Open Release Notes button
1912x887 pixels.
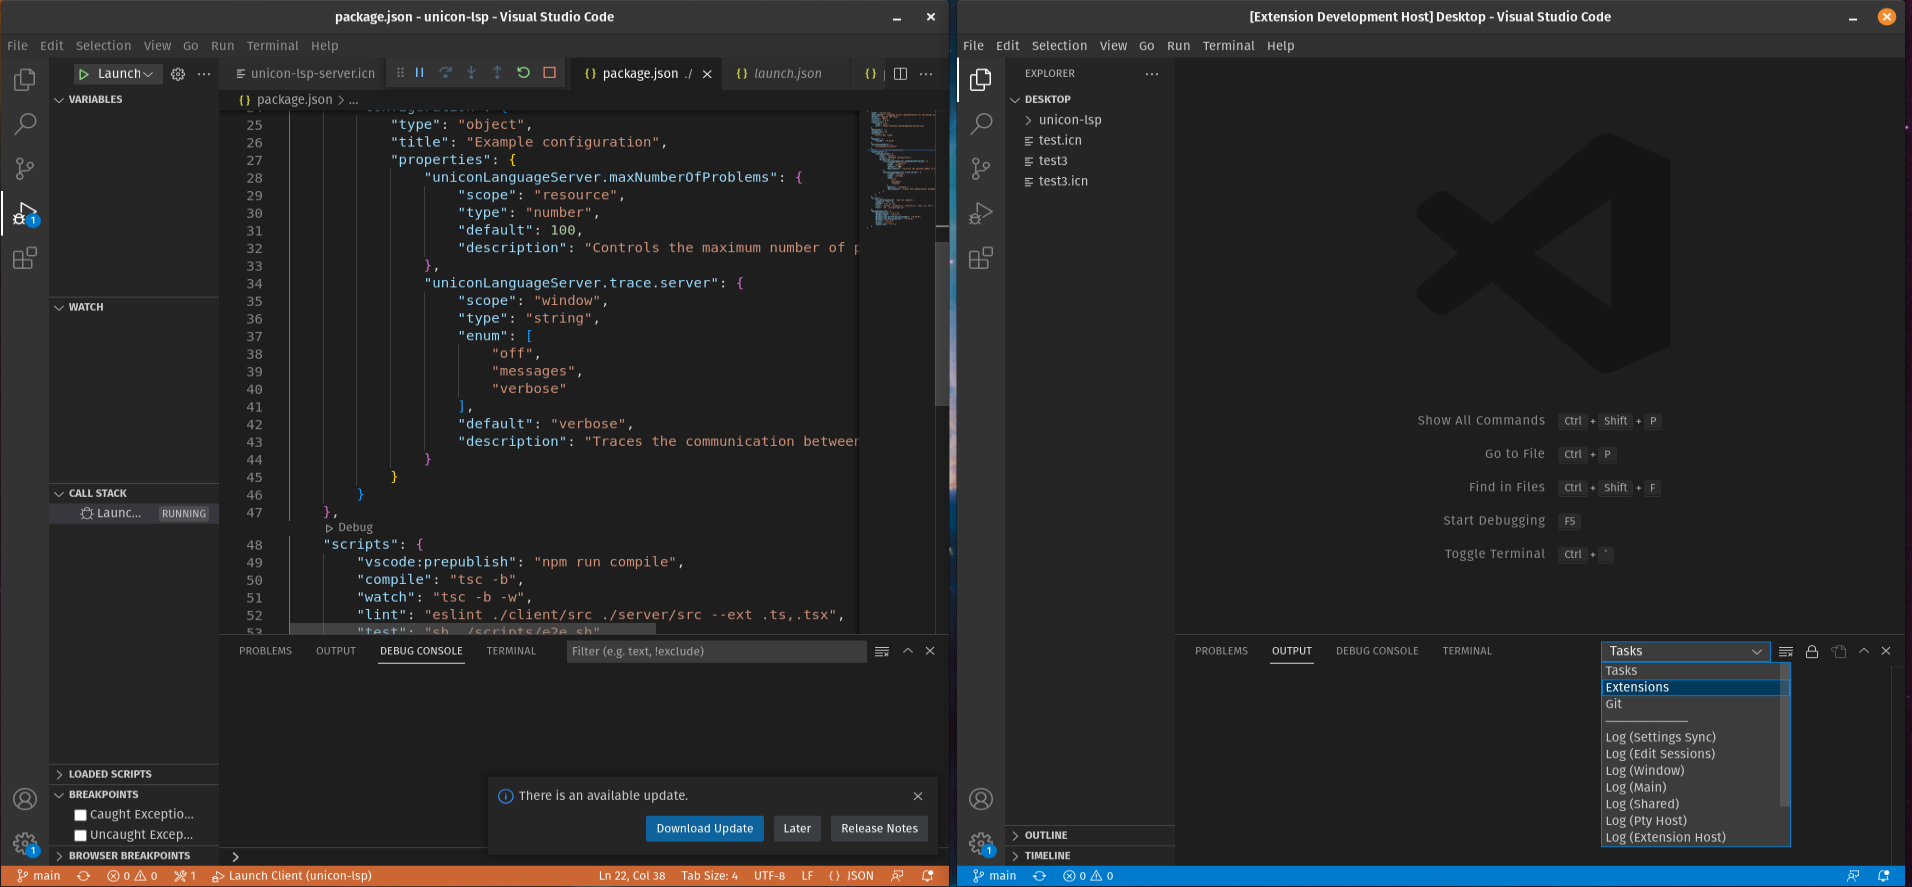coord(879,829)
